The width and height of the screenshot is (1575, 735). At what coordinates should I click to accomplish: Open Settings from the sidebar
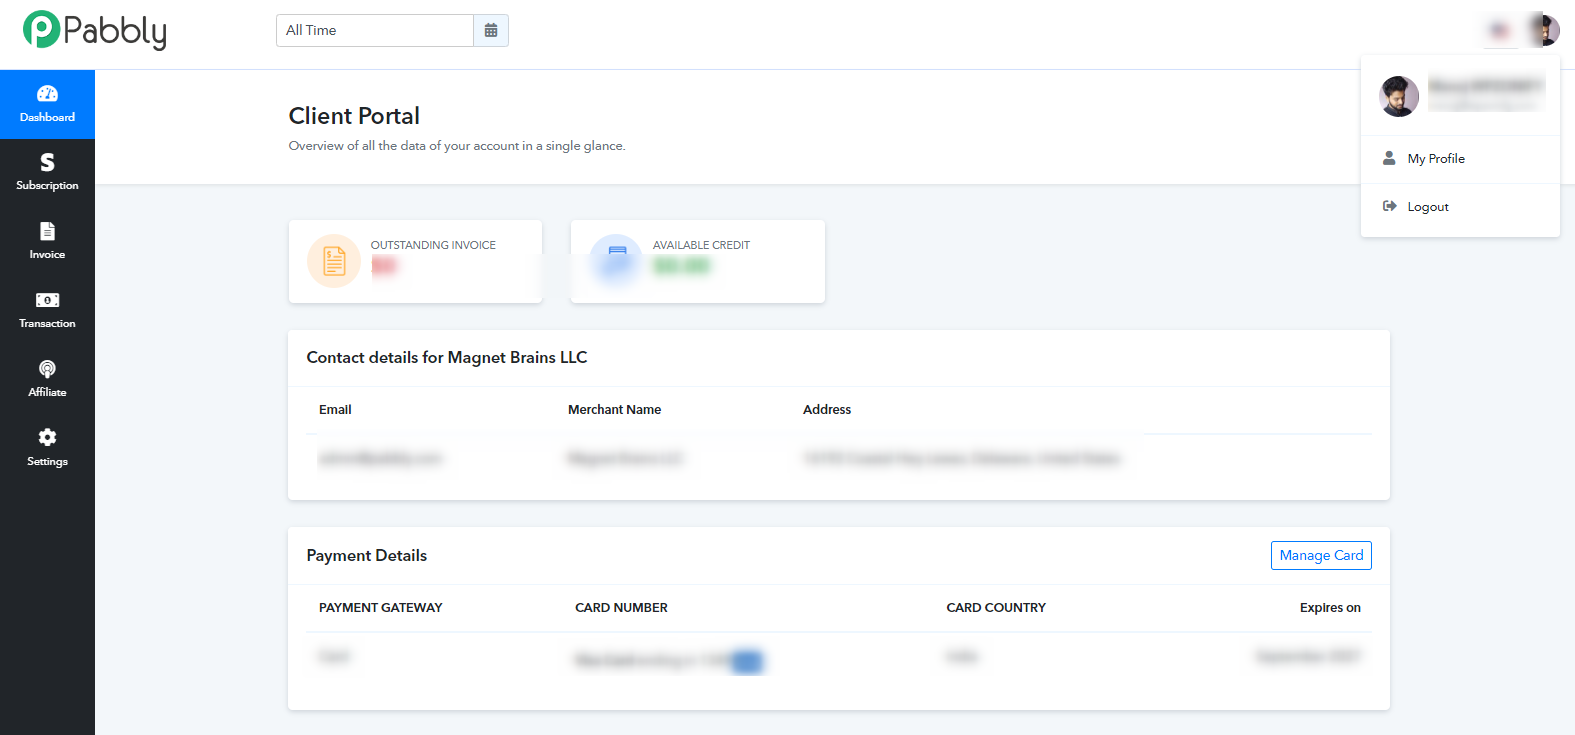47,449
